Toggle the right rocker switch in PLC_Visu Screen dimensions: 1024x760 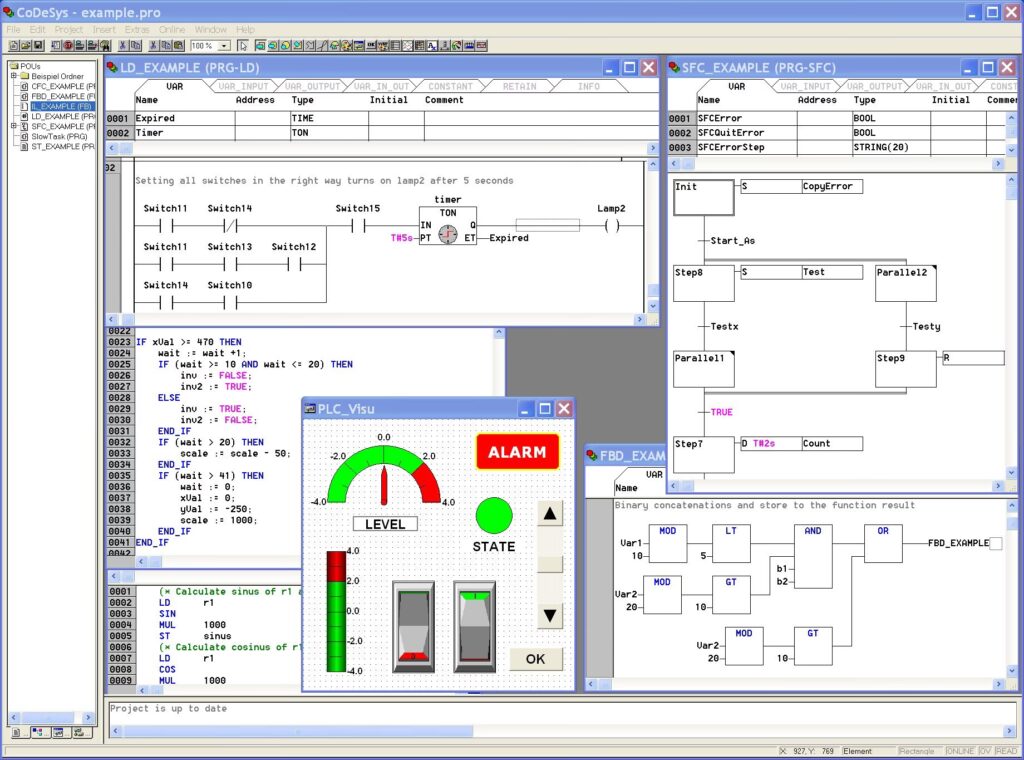(x=474, y=626)
